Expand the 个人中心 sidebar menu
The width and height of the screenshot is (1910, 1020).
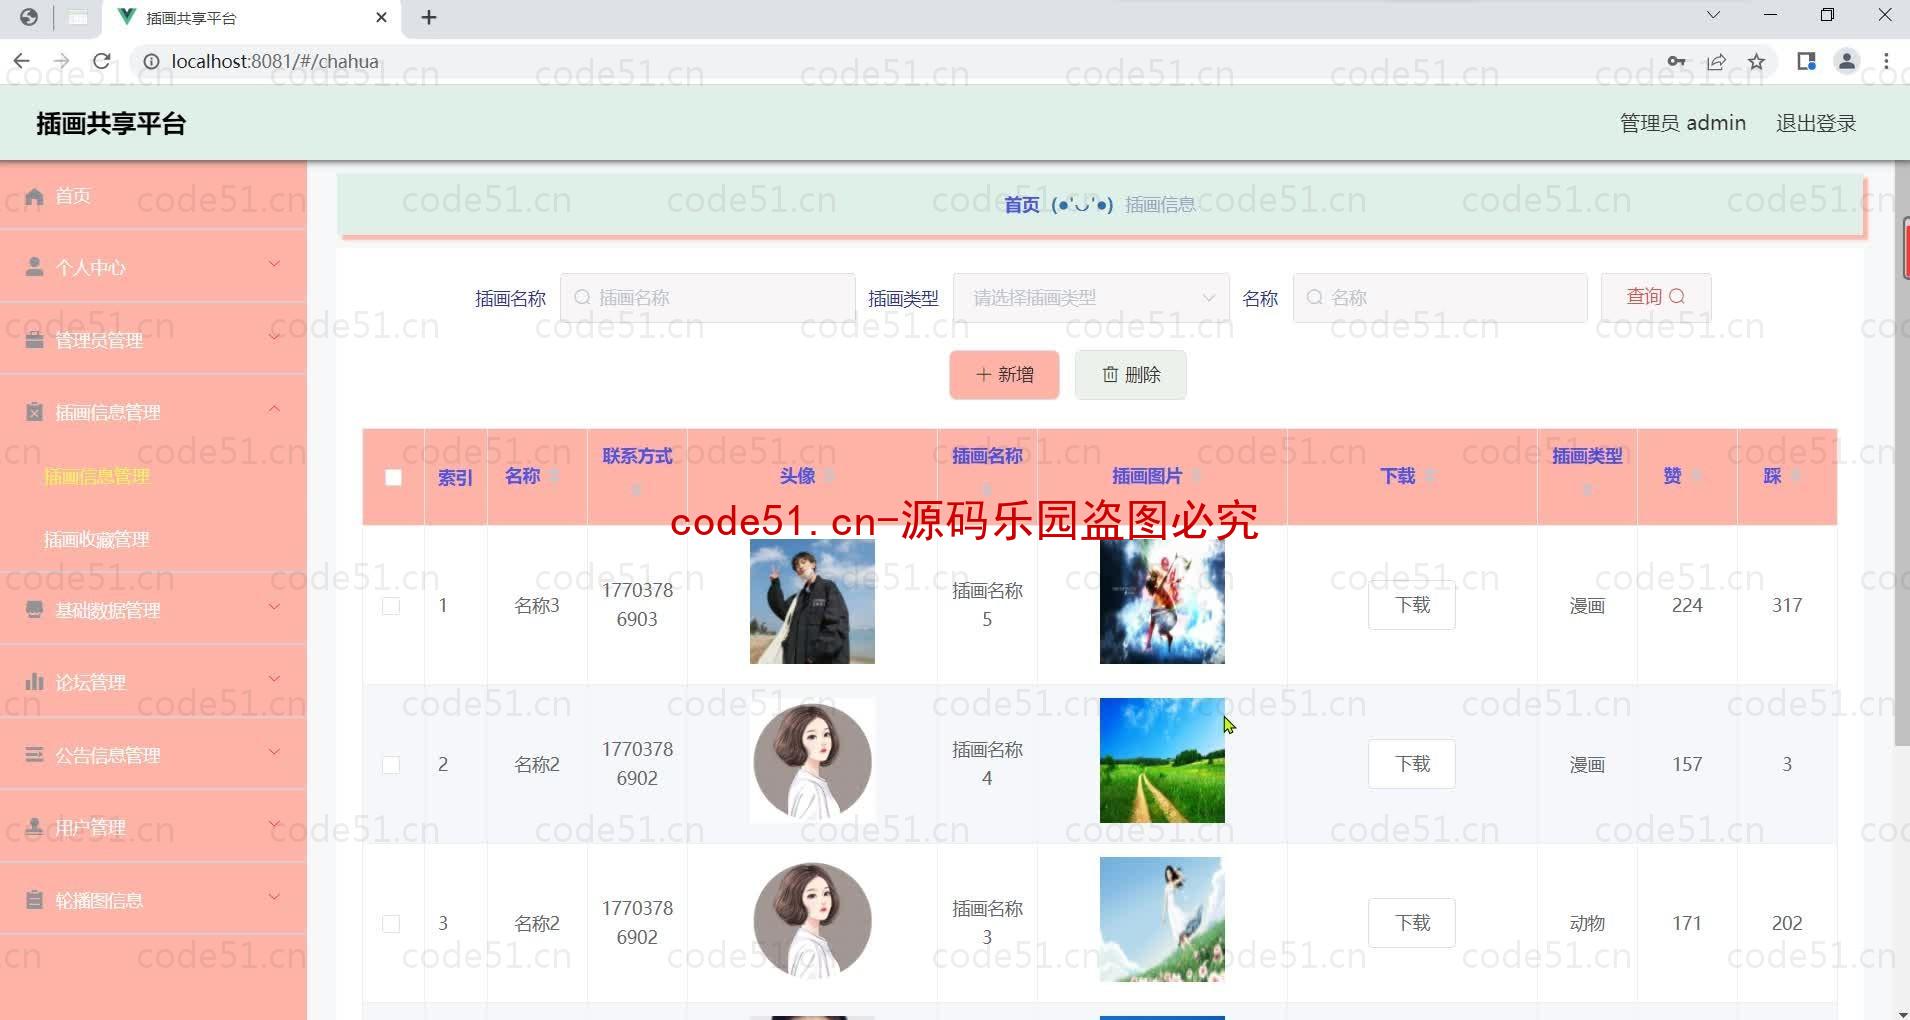point(274,264)
